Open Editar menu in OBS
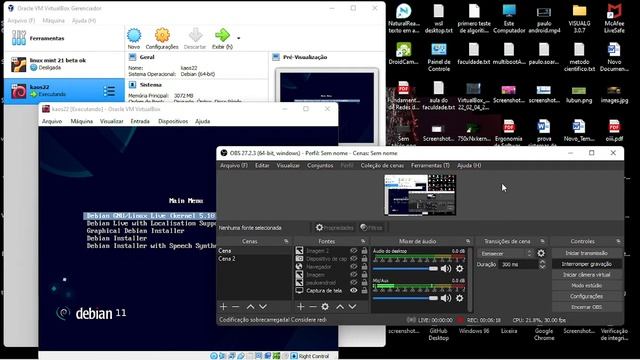The height and width of the screenshot is (360, 640). (x=262, y=165)
